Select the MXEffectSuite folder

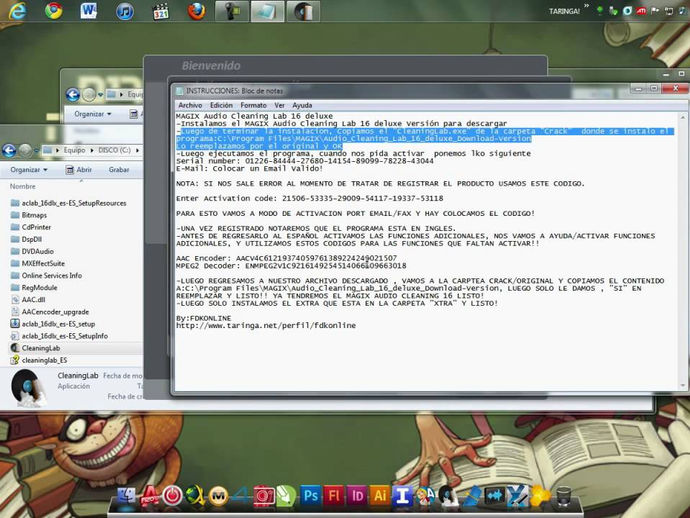click(x=37, y=264)
